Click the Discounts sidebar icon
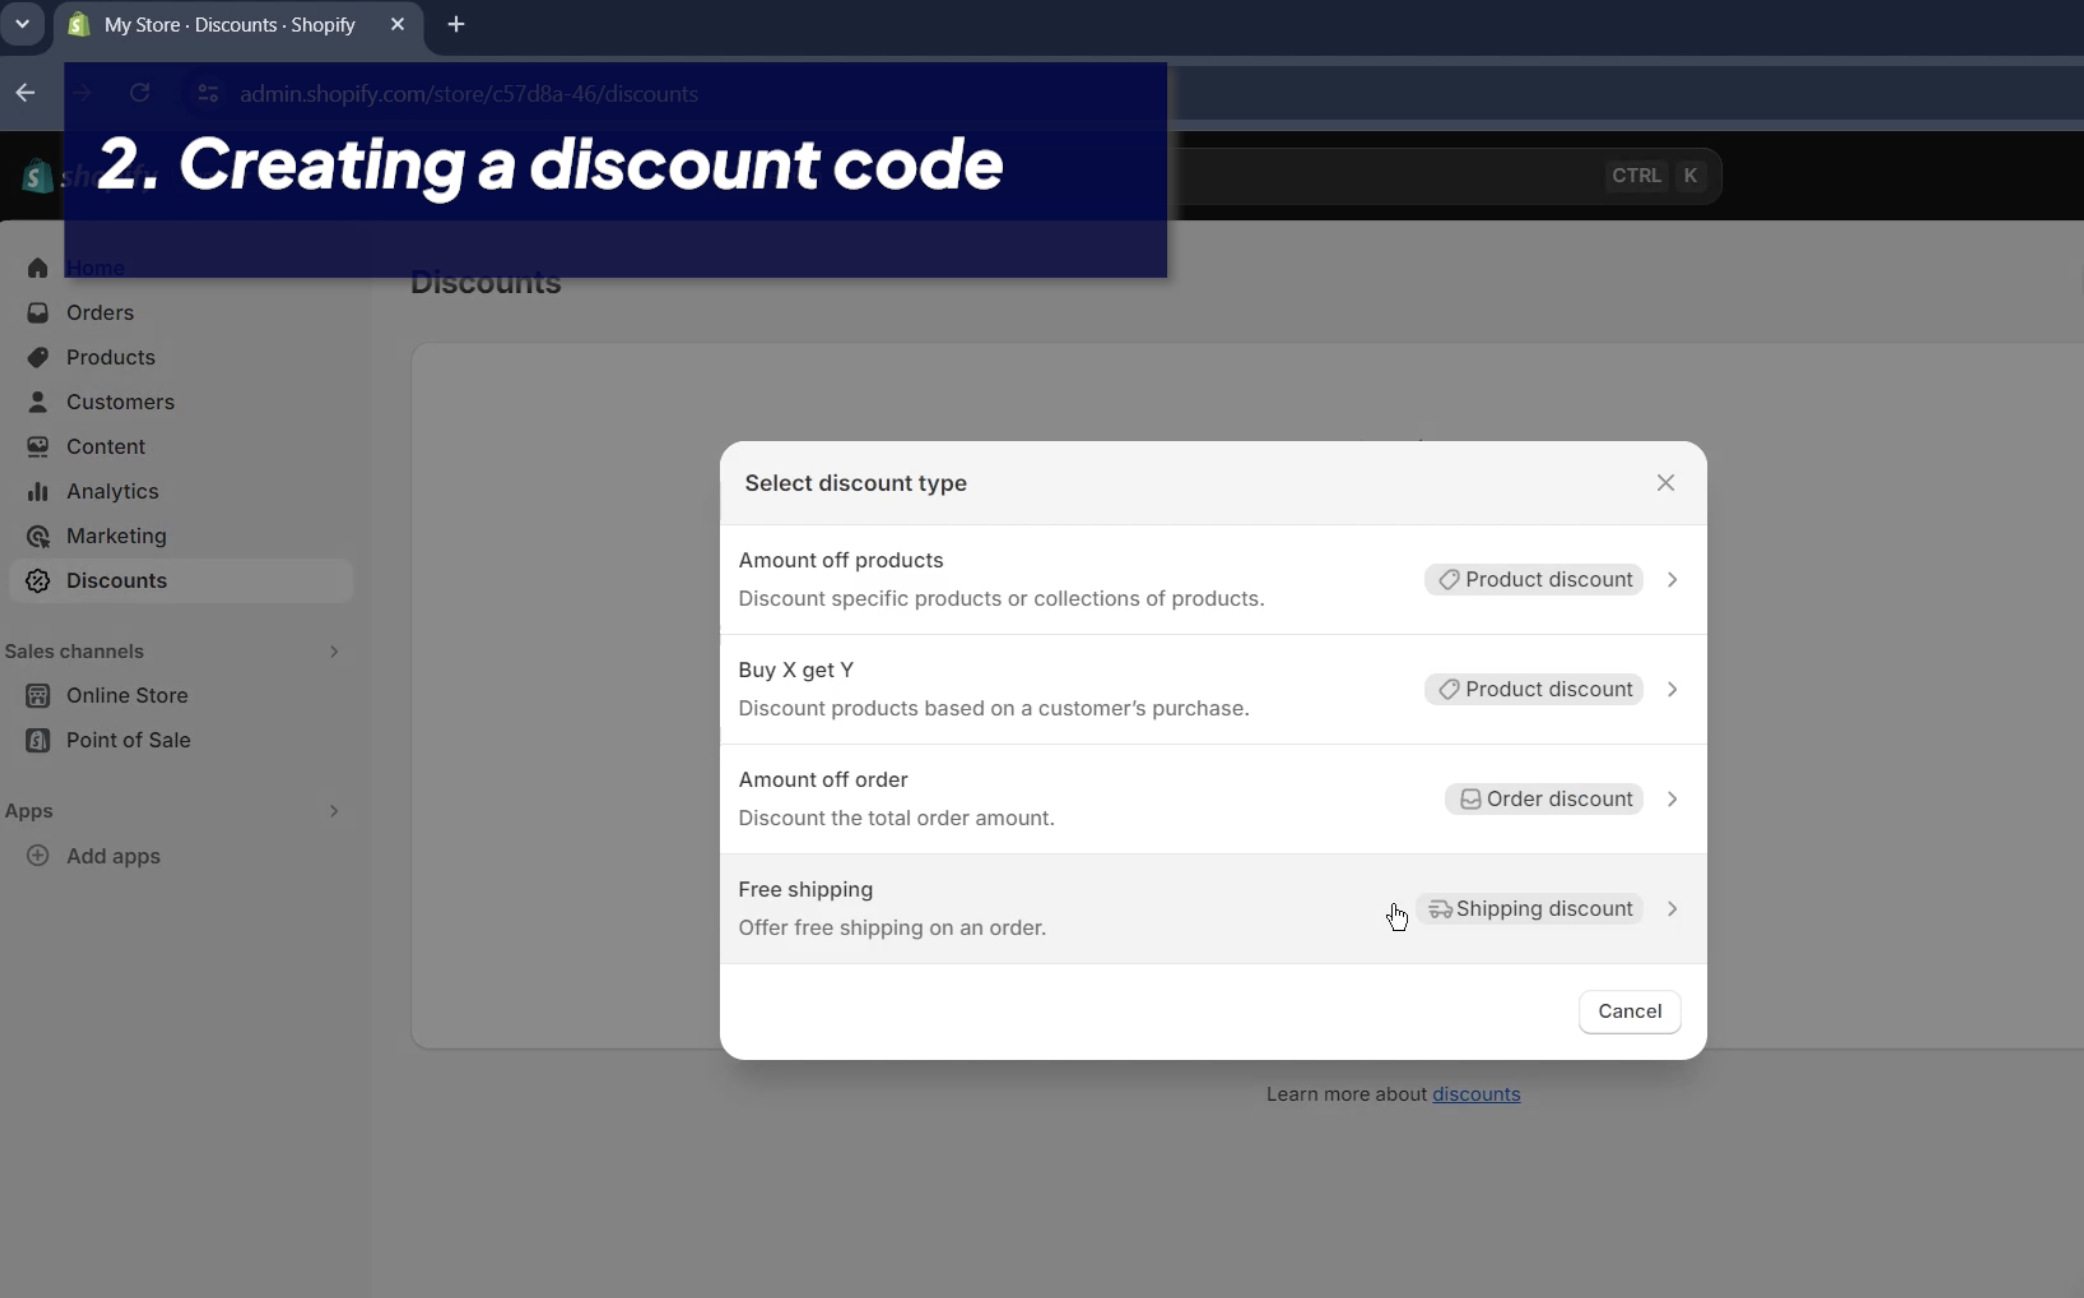The height and width of the screenshot is (1298, 2084). (x=37, y=580)
